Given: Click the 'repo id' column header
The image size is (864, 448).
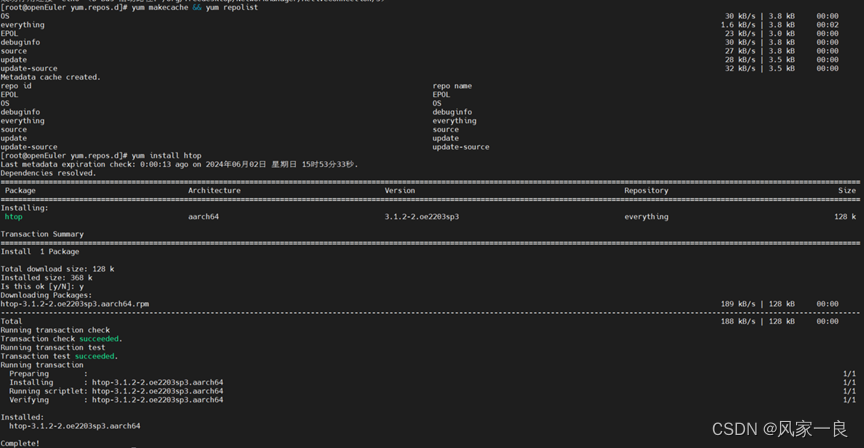Looking at the screenshot, I should [16, 86].
